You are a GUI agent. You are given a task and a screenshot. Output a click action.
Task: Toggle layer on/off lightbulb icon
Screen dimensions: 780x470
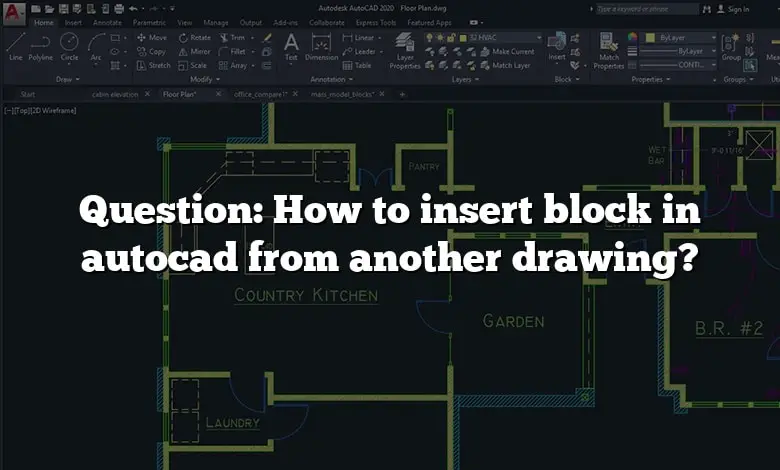[x=429, y=38]
